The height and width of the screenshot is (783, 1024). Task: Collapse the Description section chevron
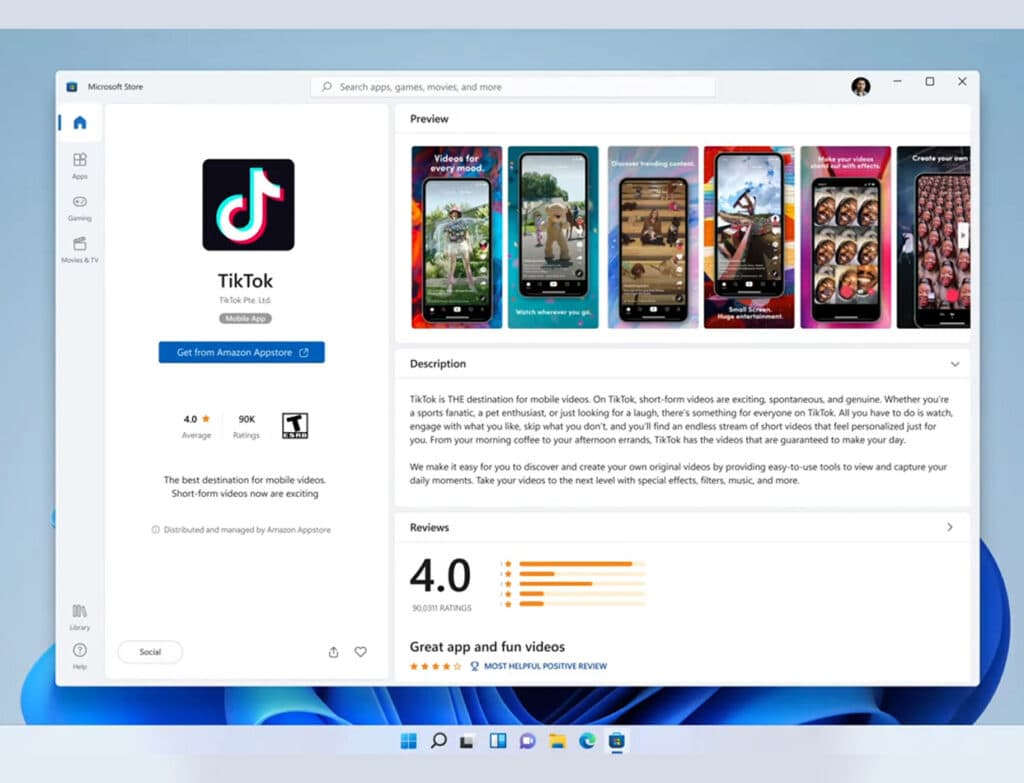955,364
